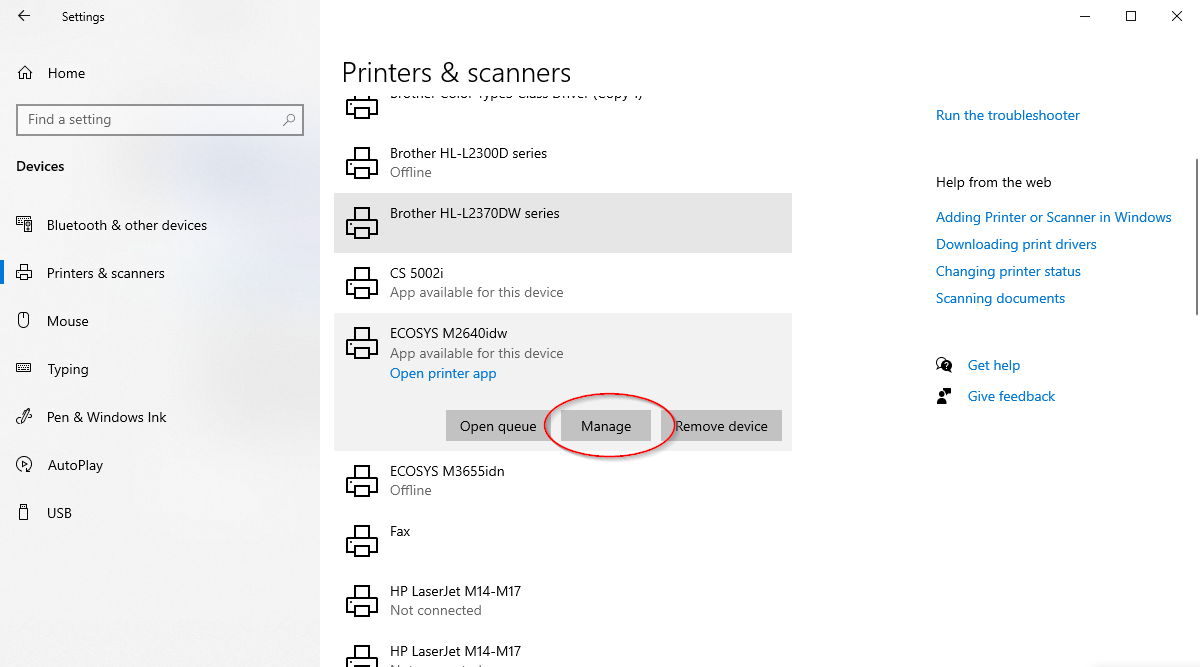Click the Remove device button

click(x=721, y=426)
